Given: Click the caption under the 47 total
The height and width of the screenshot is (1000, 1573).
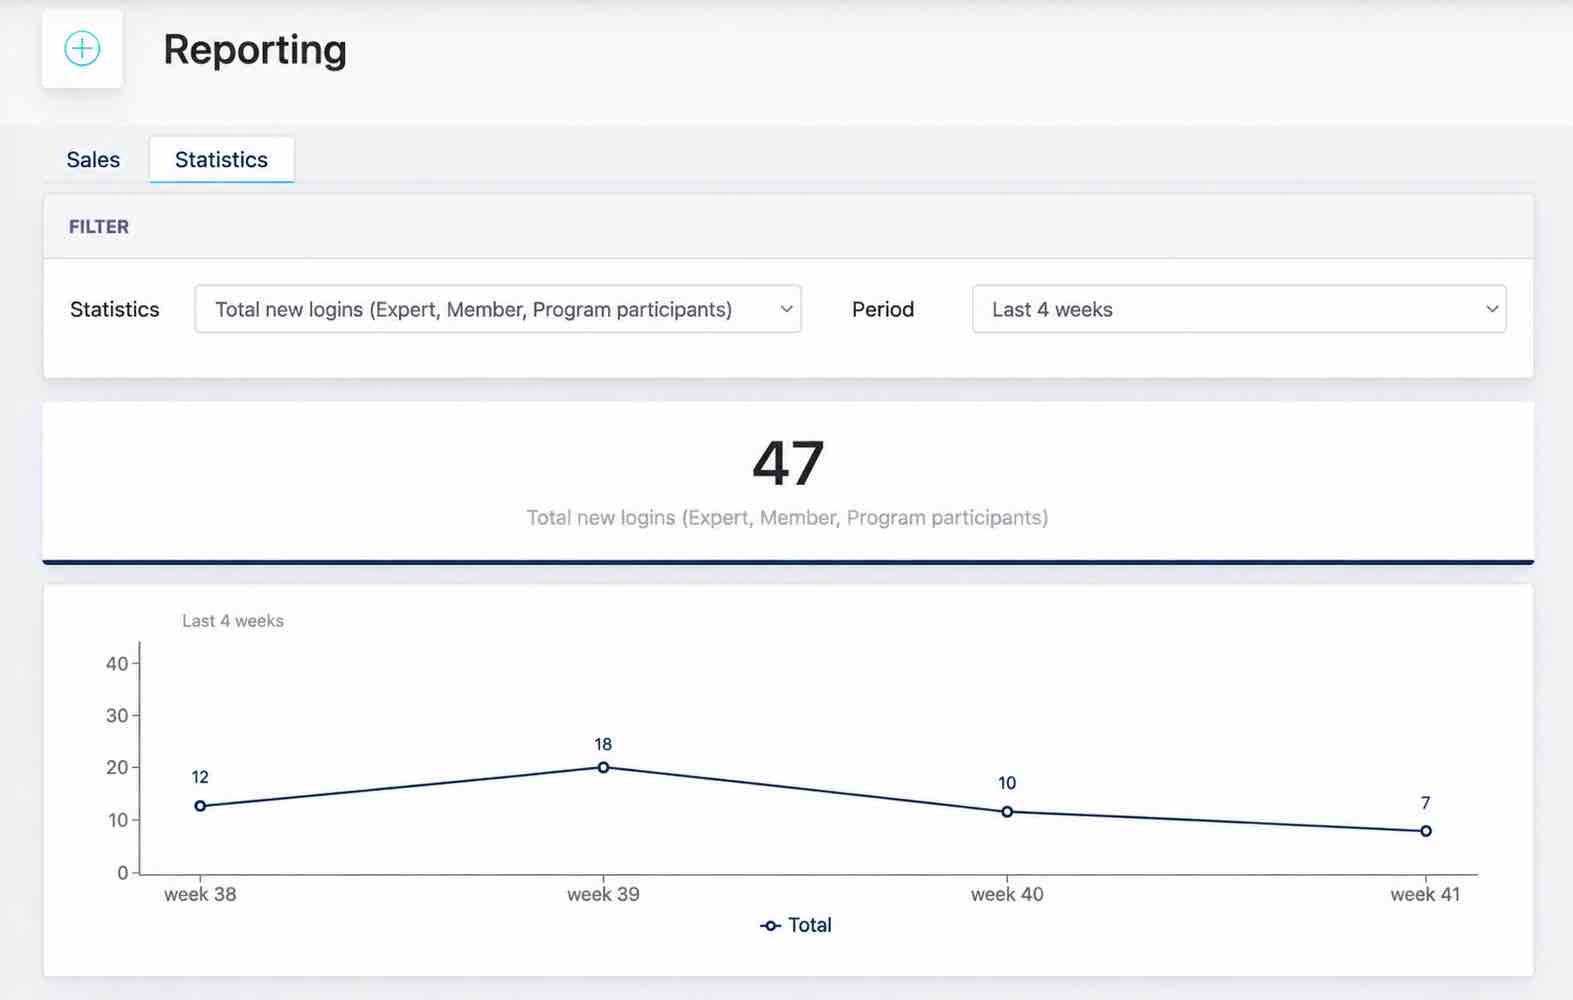Looking at the screenshot, I should coord(788,518).
